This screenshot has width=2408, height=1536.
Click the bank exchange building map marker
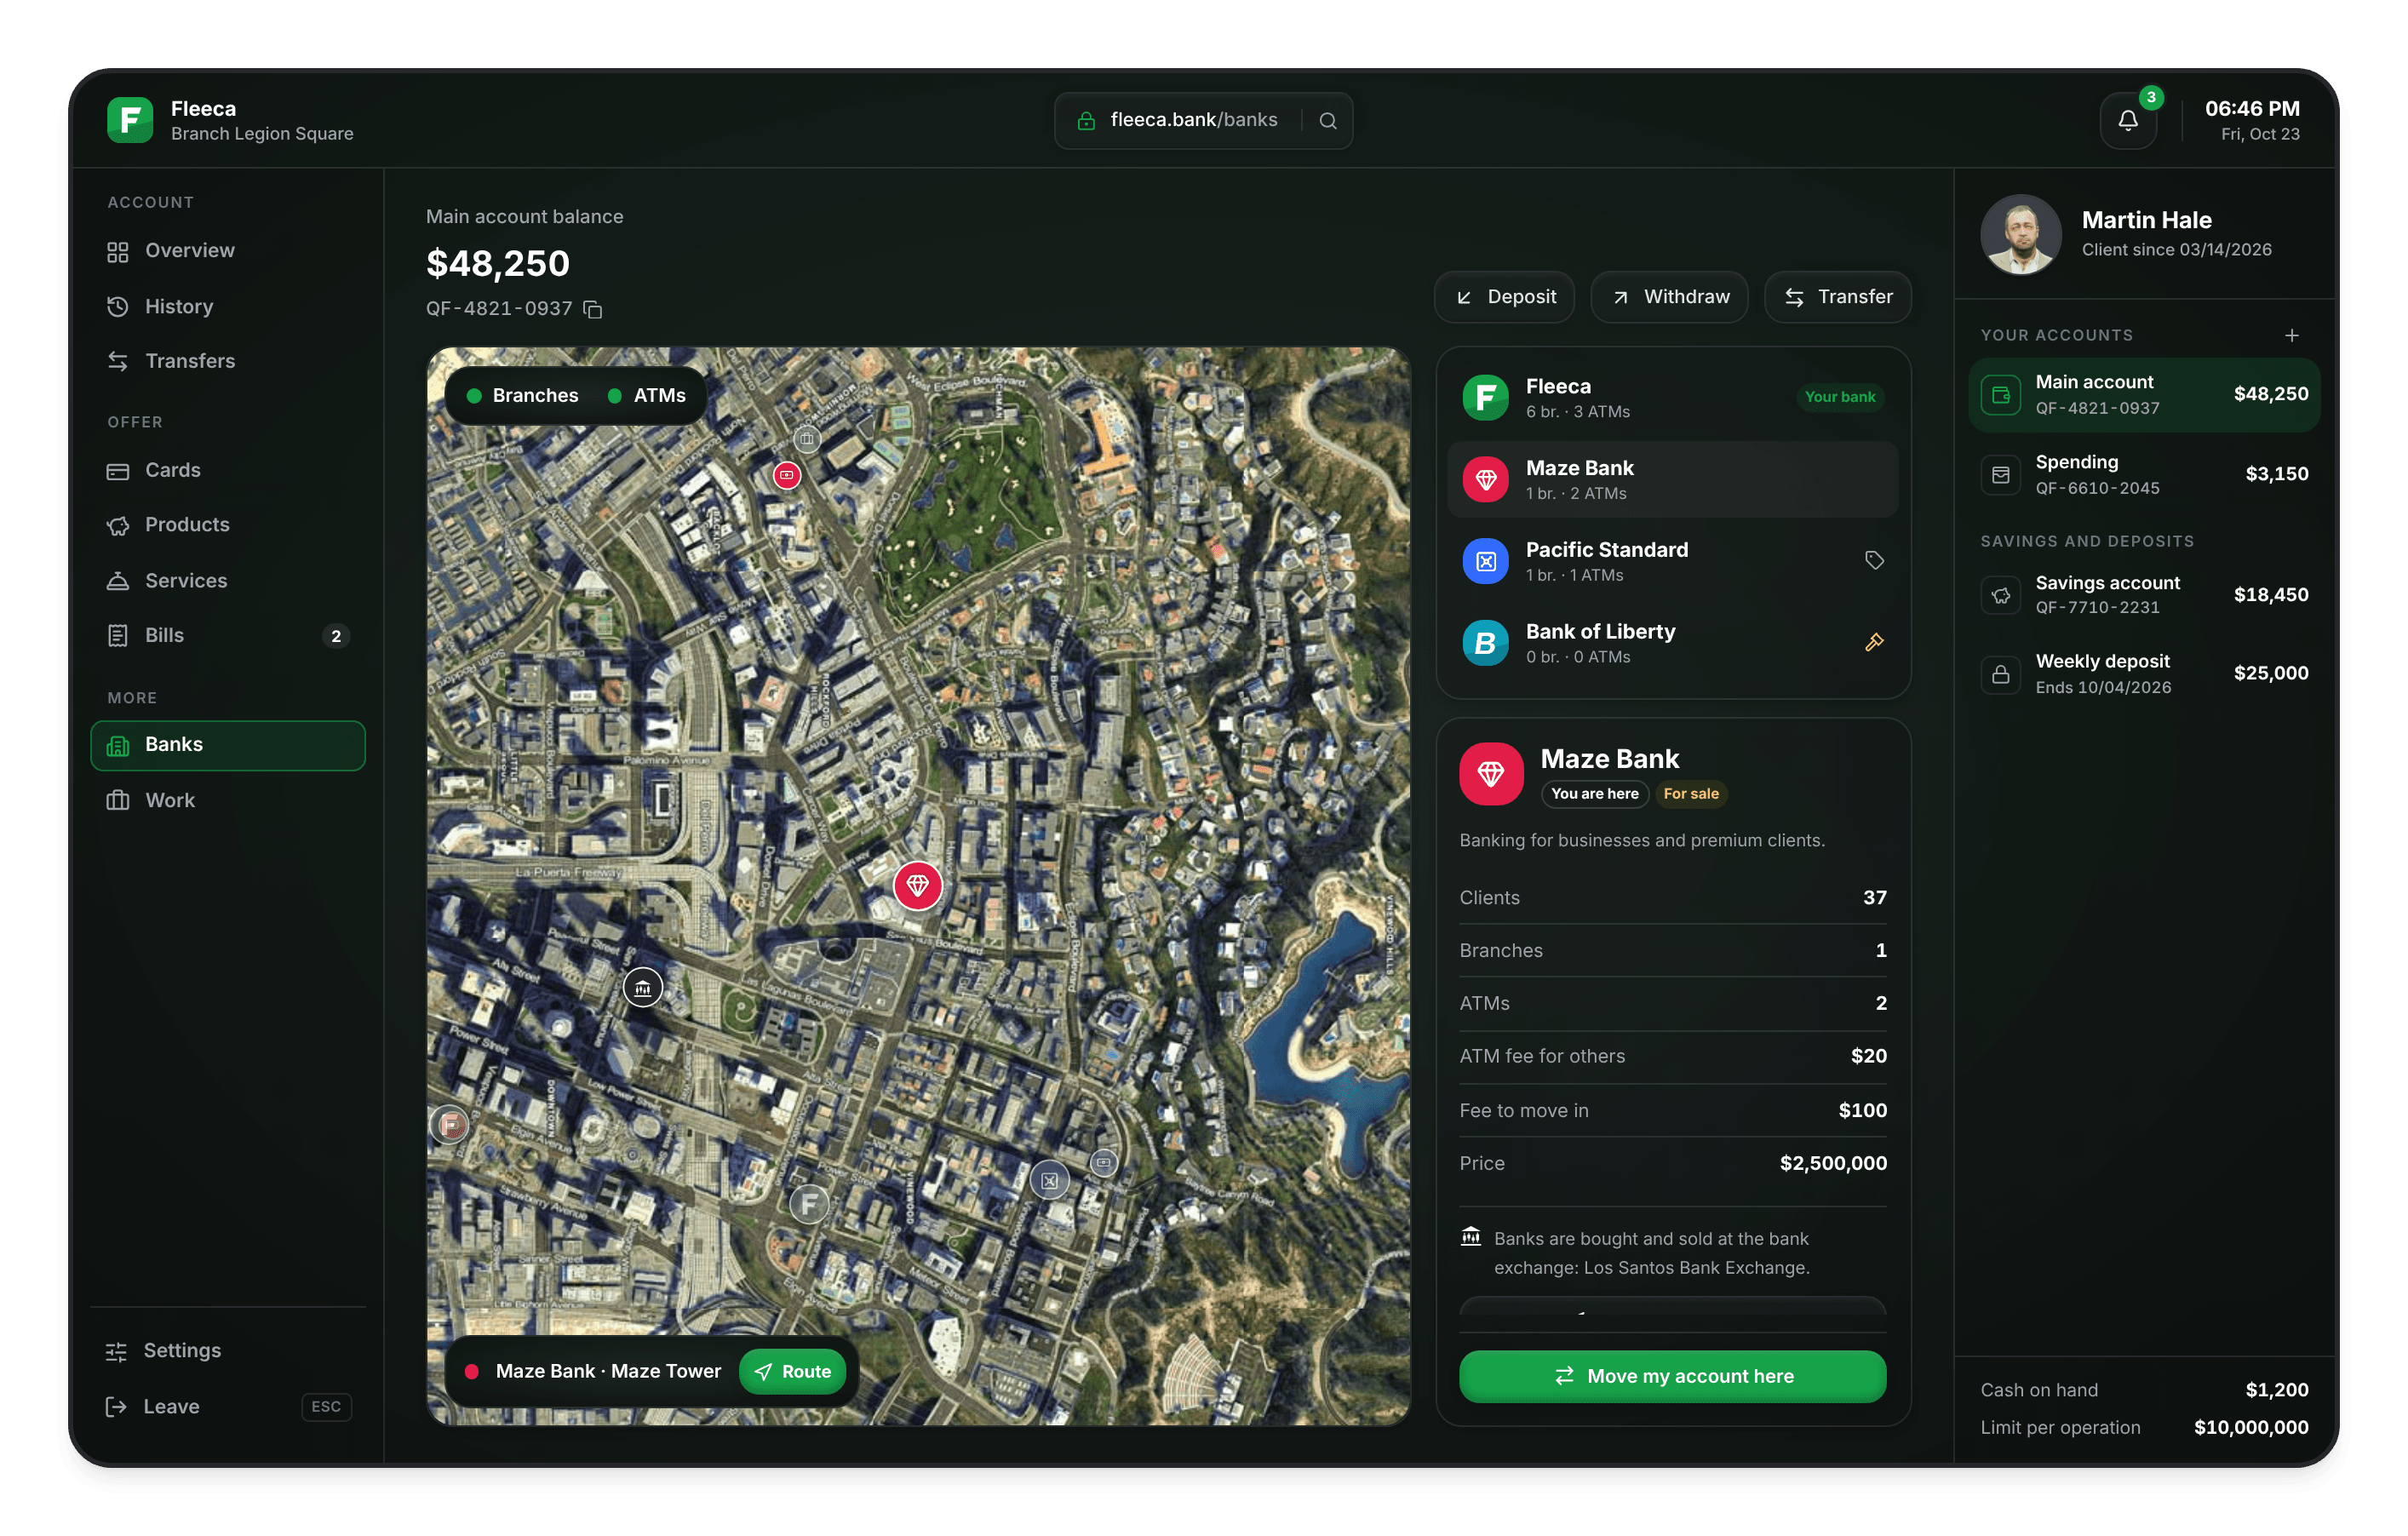642,988
